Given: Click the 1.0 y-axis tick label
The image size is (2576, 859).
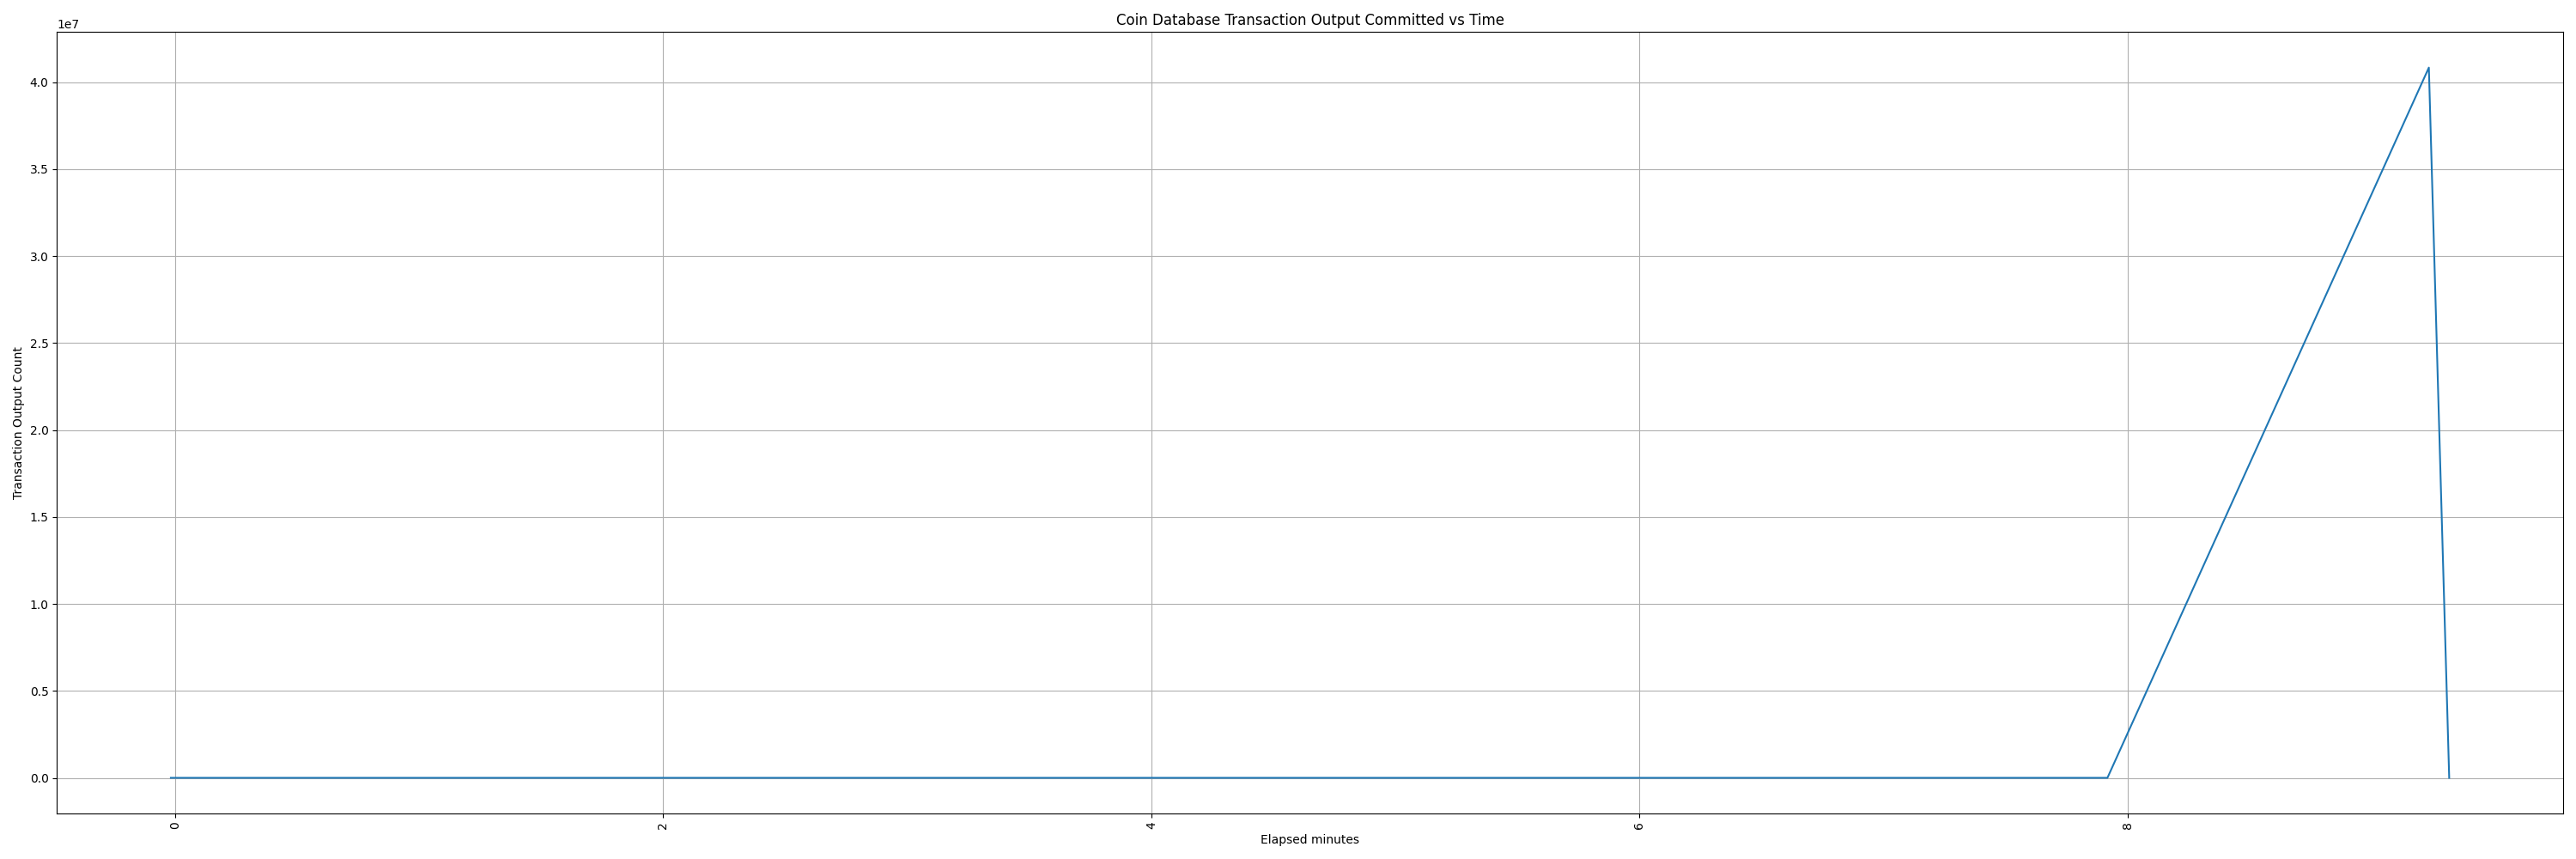Looking at the screenshot, I should (39, 605).
